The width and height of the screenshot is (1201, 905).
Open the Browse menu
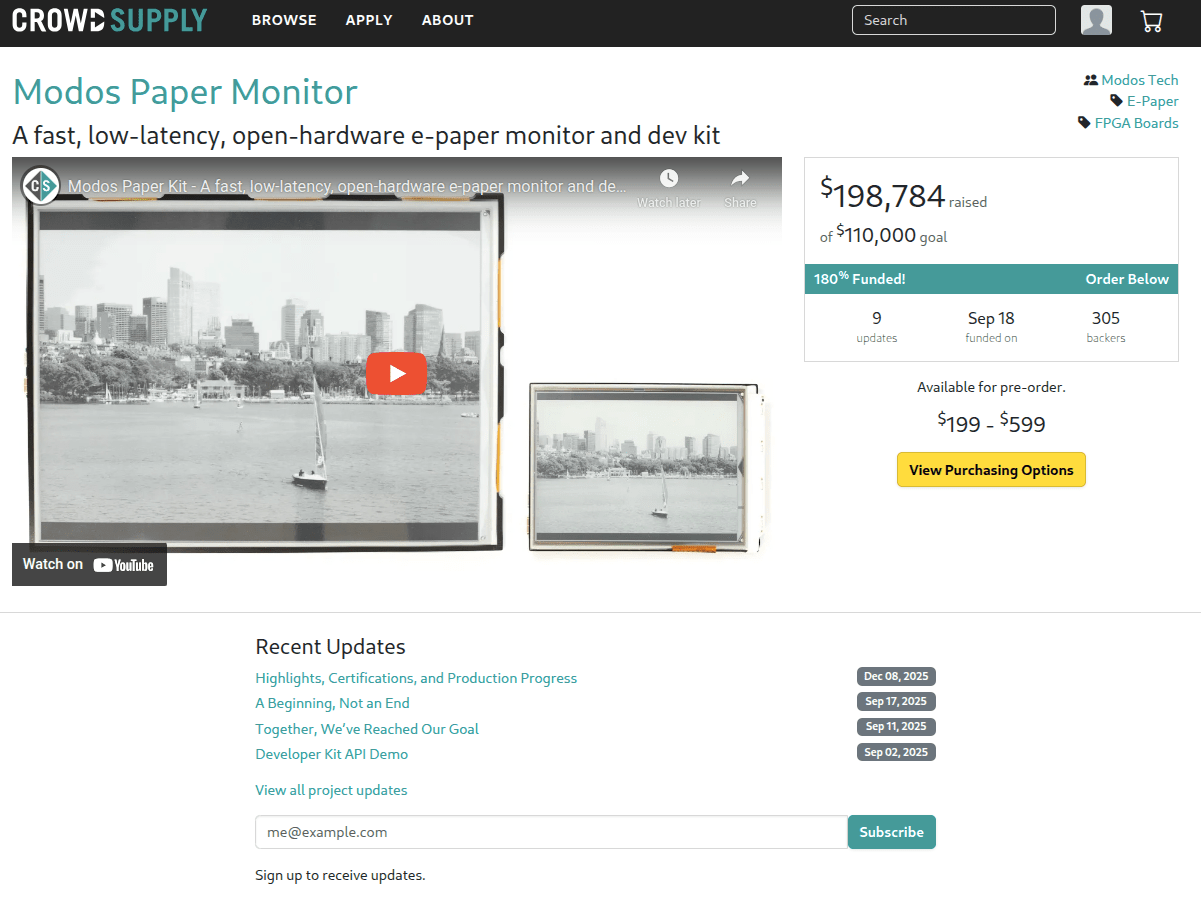click(x=284, y=20)
